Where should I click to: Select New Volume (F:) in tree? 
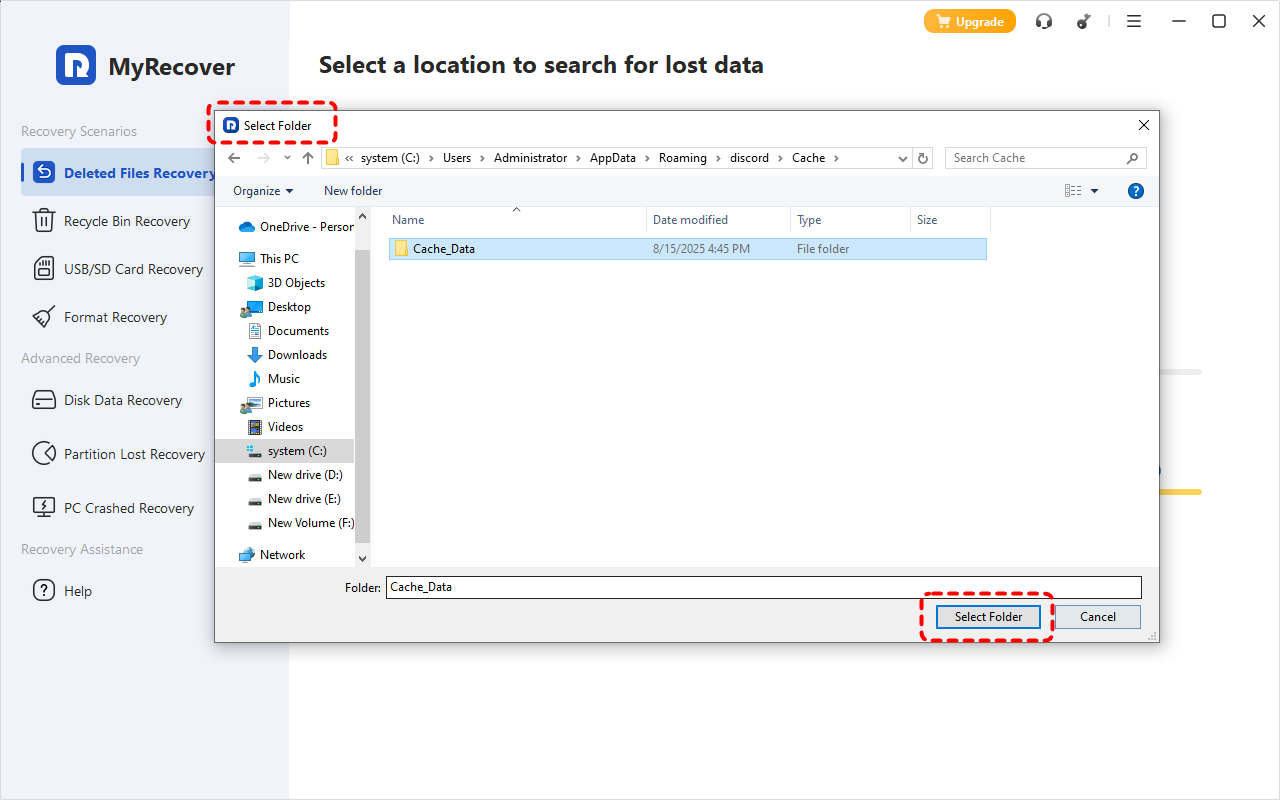(x=299, y=523)
